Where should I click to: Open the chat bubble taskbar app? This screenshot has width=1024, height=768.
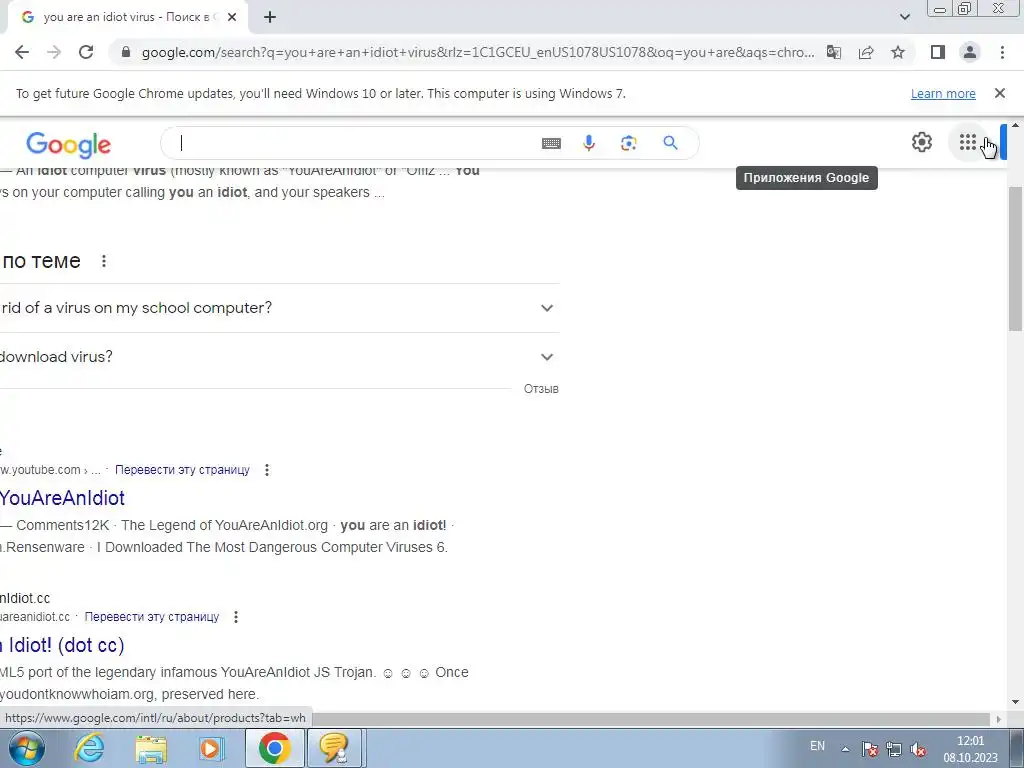(x=334, y=748)
